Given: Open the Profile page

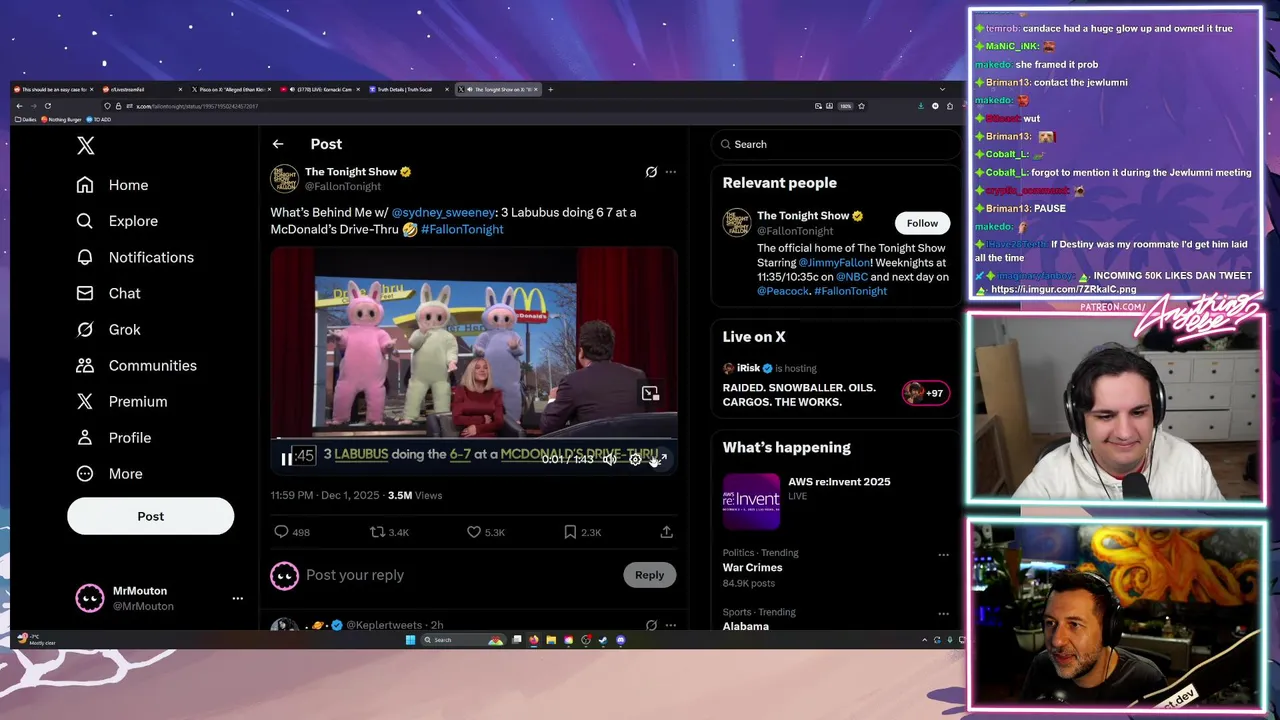Looking at the screenshot, I should coord(114,437).
